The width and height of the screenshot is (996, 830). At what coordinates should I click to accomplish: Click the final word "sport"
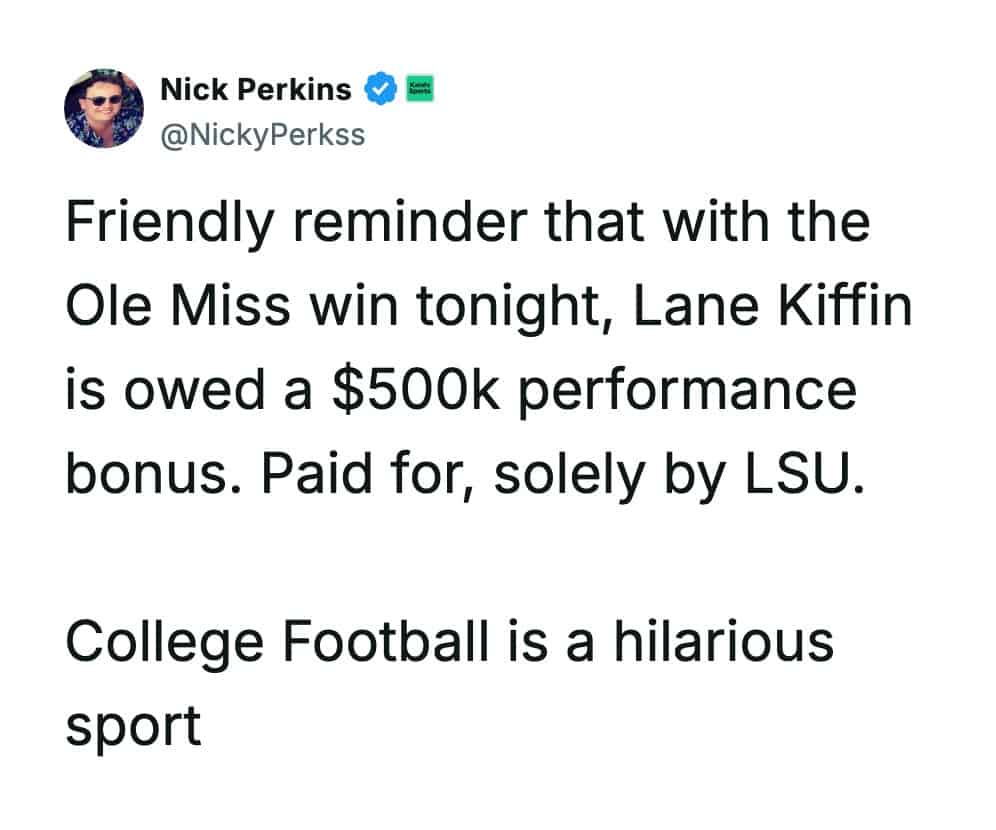click(133, 724)
